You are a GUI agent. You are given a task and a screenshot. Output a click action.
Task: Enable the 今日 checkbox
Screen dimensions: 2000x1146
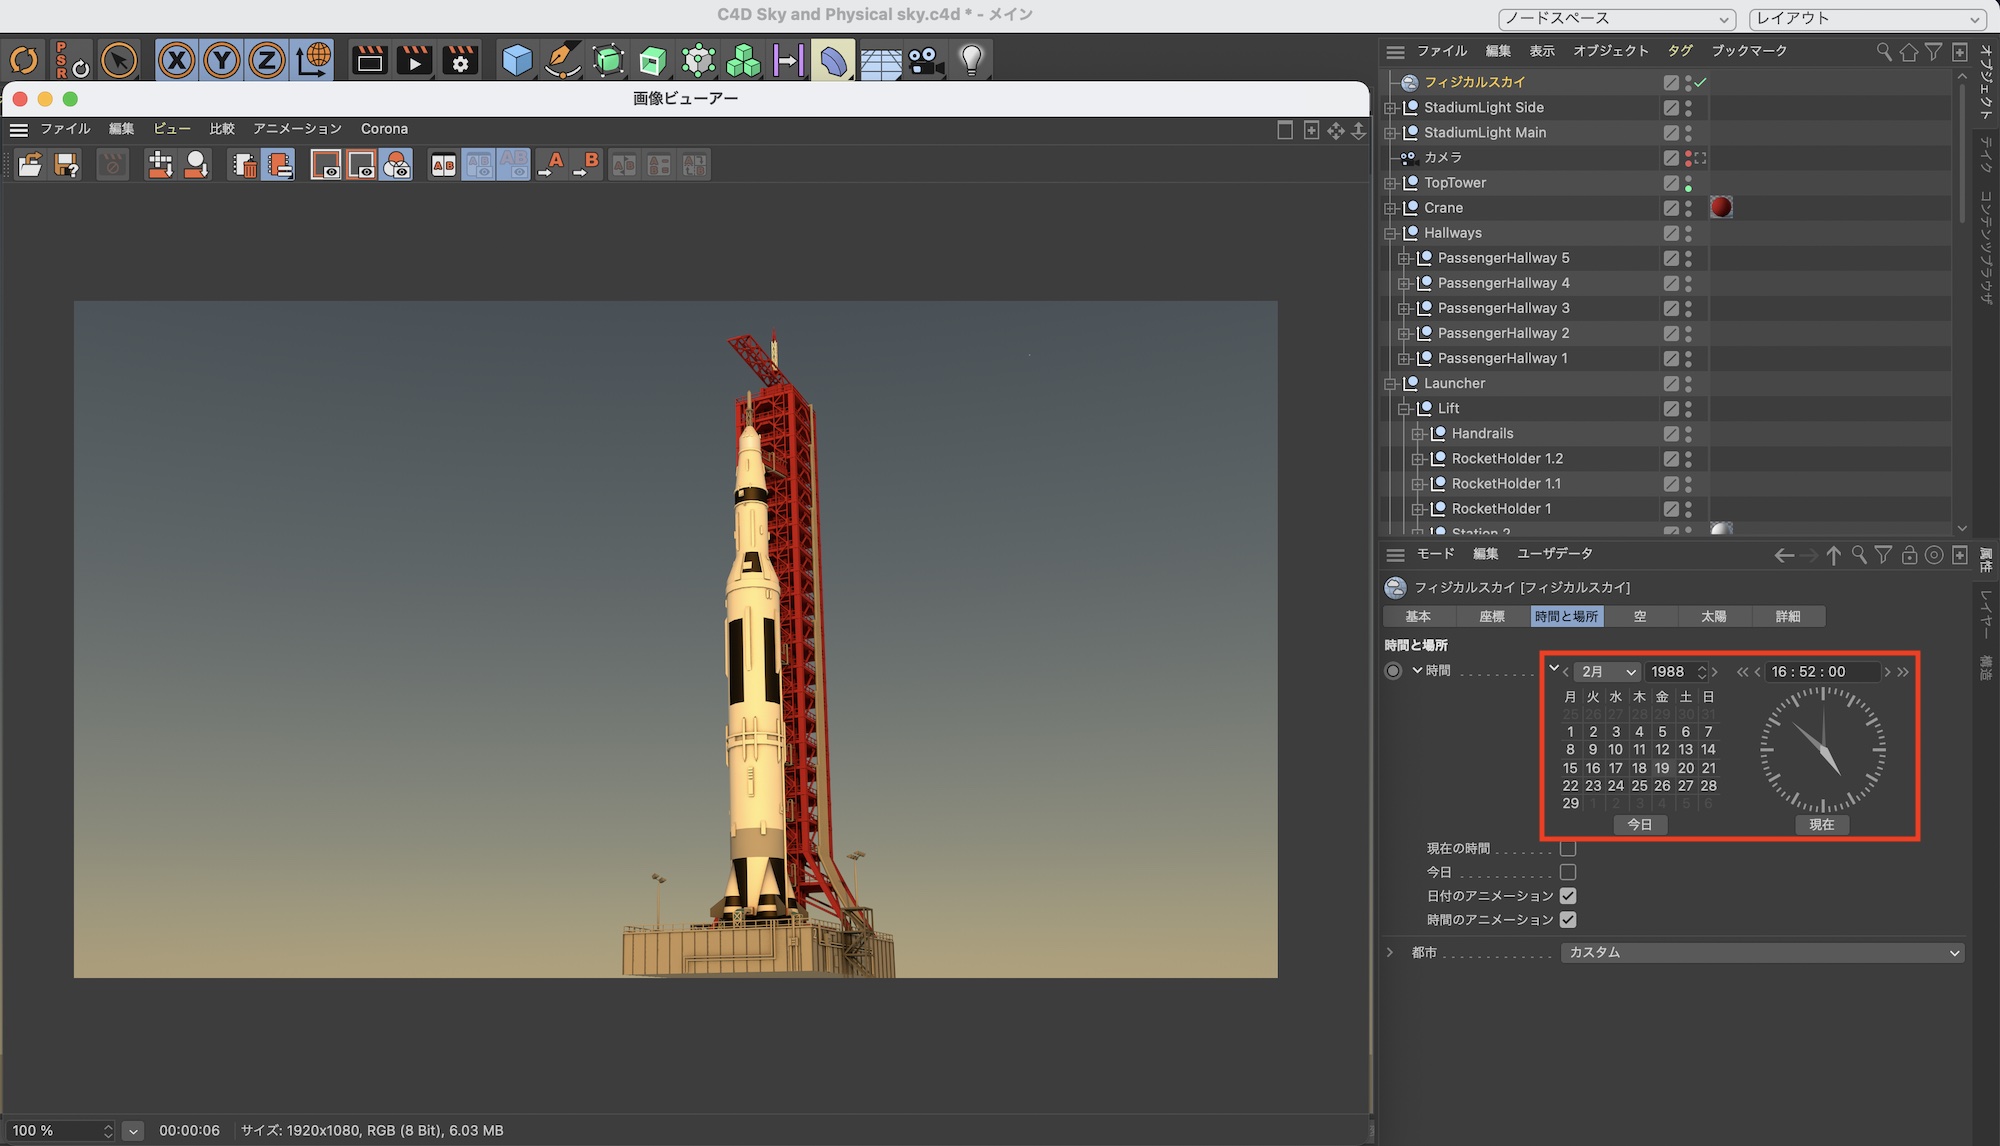pyautogui.click(x=1568, y=873)
